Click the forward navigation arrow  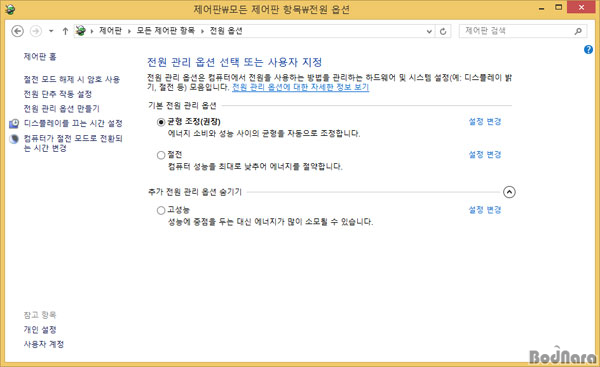36,31
